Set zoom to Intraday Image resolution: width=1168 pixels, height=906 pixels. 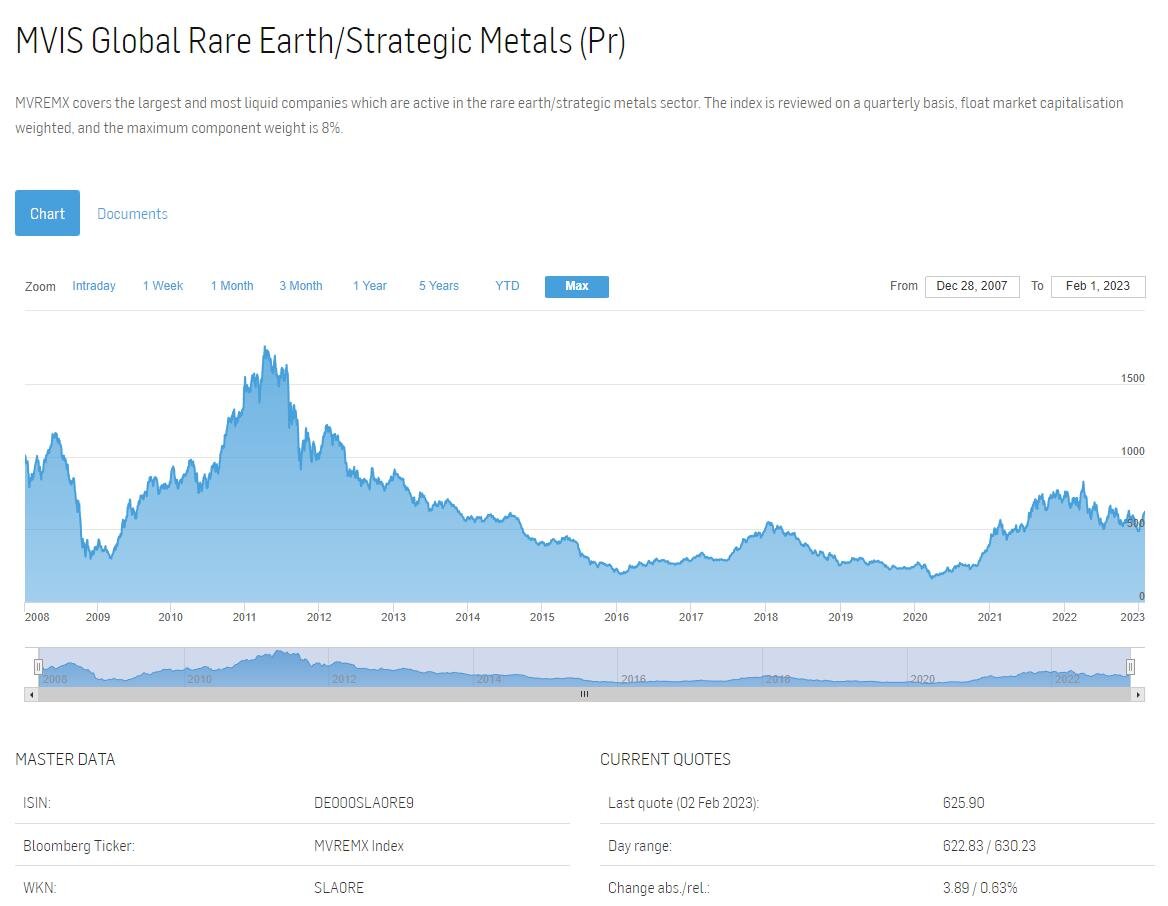coord(94,286)
